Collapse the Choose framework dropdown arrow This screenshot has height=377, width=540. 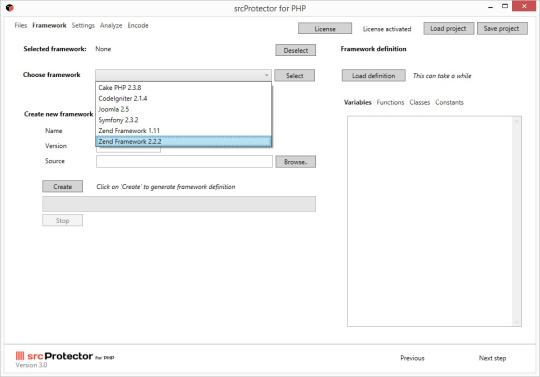(x=267, y=75)
